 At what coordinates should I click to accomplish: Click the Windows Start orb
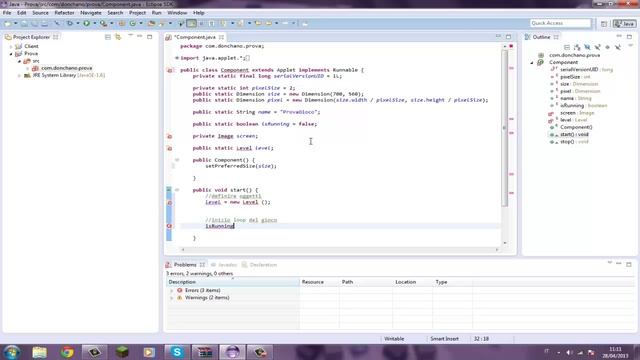point(12,352)
